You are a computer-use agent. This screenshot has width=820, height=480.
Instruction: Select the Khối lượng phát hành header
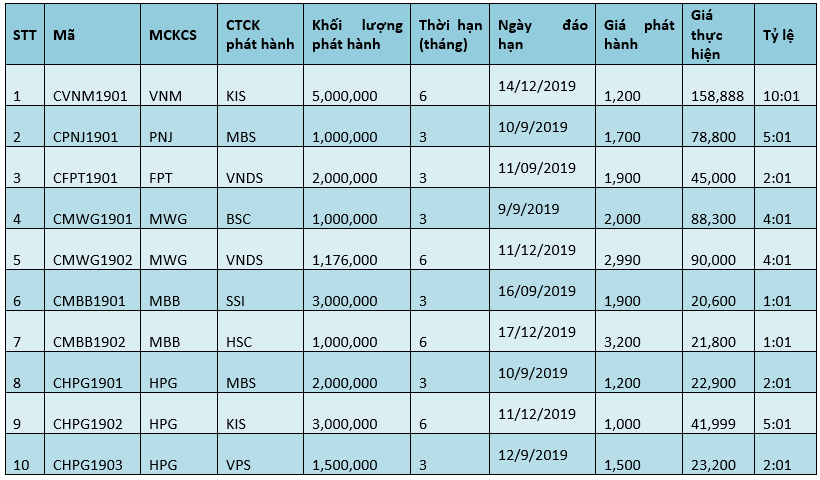click(357, 35)
